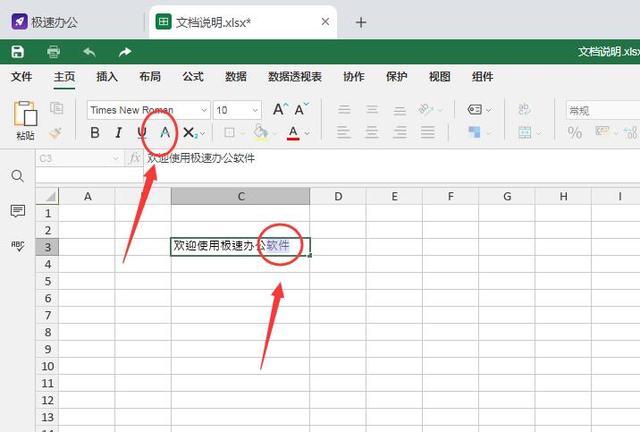The image size is (640, 432).
Task: Save the document with the floppy icon
Action: 17,52
